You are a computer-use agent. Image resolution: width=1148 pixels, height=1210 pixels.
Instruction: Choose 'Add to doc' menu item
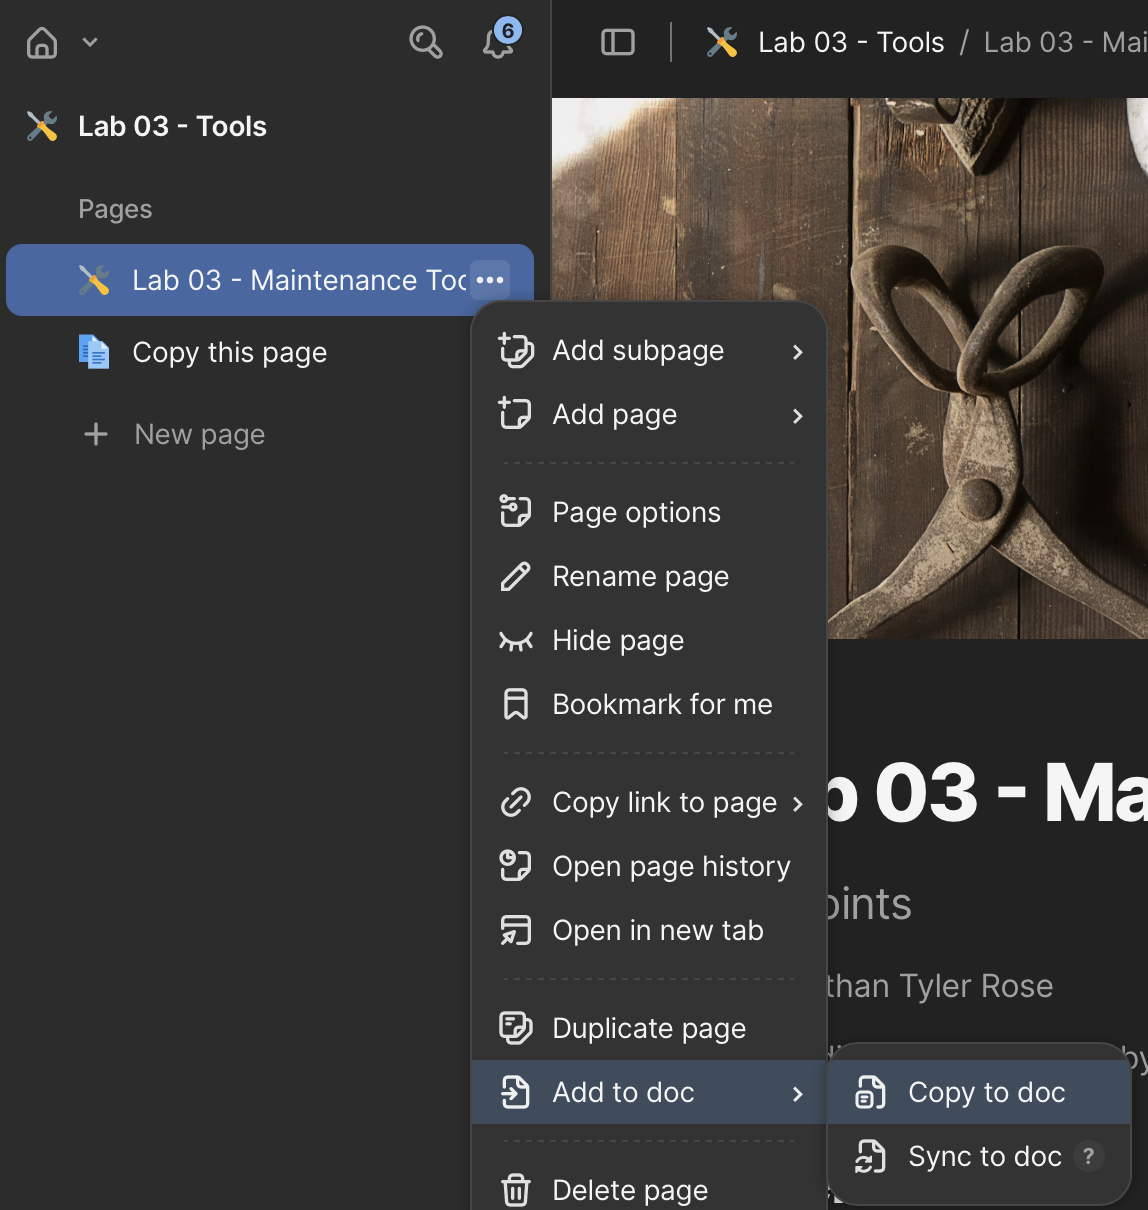pos(650,1092)
